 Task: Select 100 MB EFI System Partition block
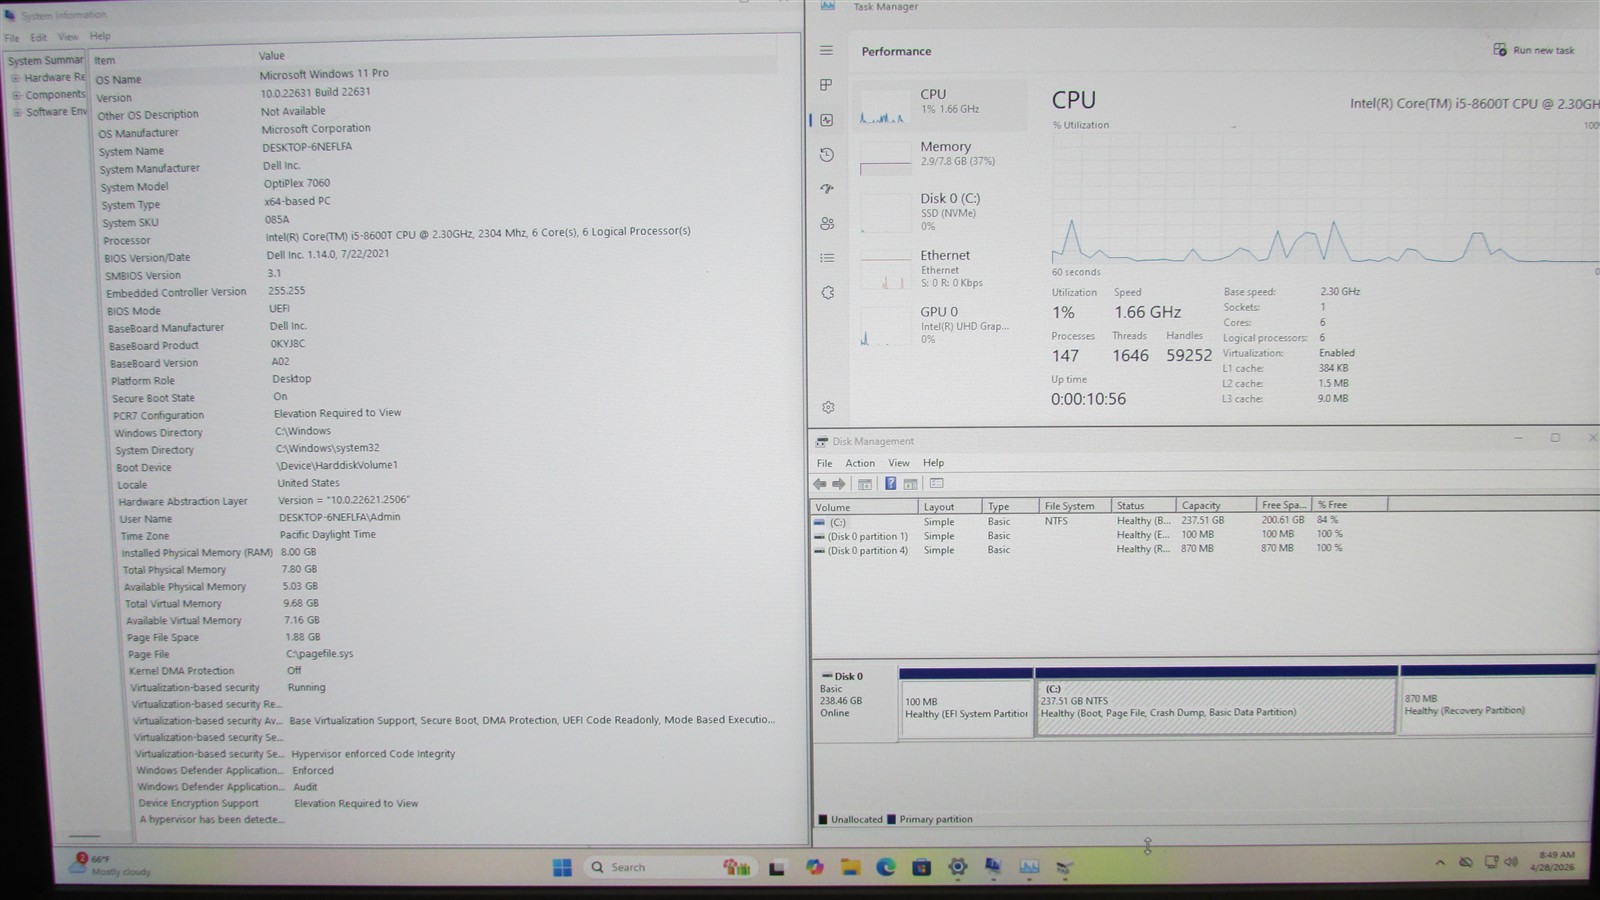(966, 702)
